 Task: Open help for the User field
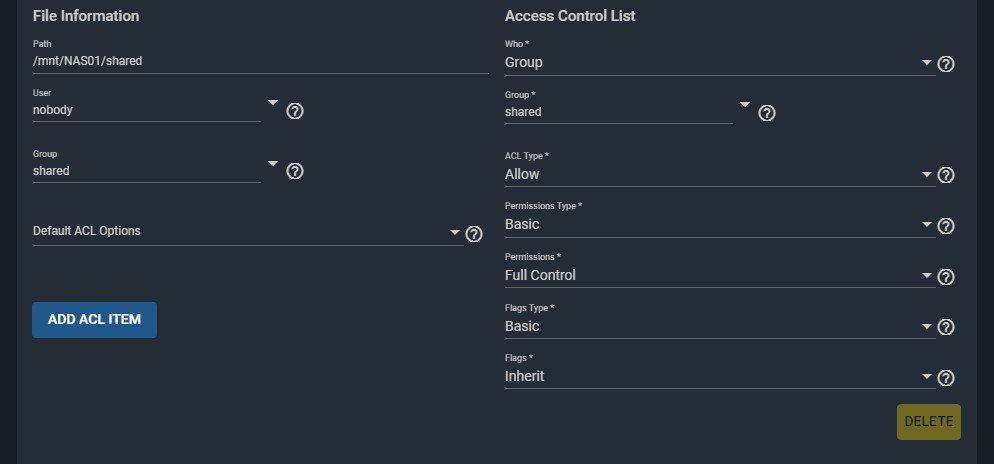(295, 111)
